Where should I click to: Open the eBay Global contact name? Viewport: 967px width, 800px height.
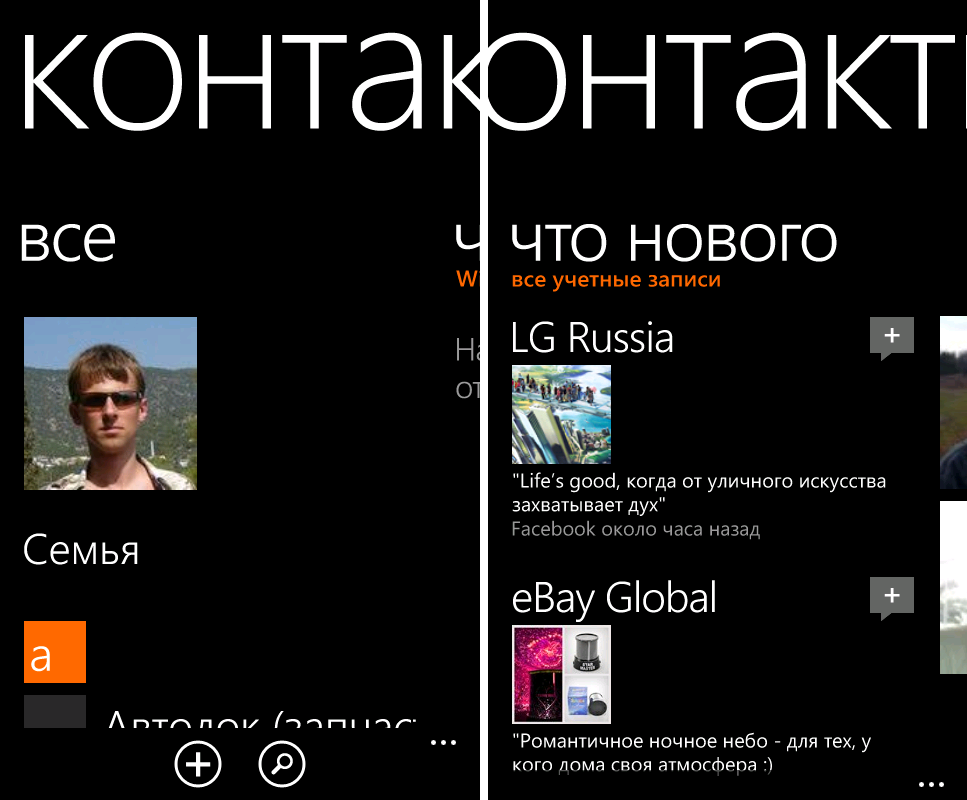pyautogui.click(x=614, y=598)
